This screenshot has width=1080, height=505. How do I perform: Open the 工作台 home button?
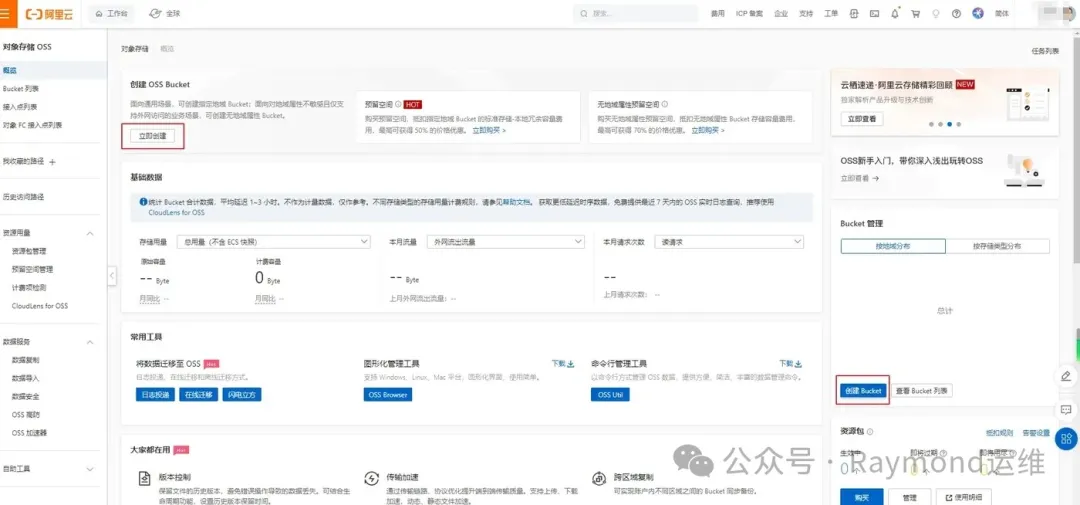pyautogui.click(x=112, y=14)
